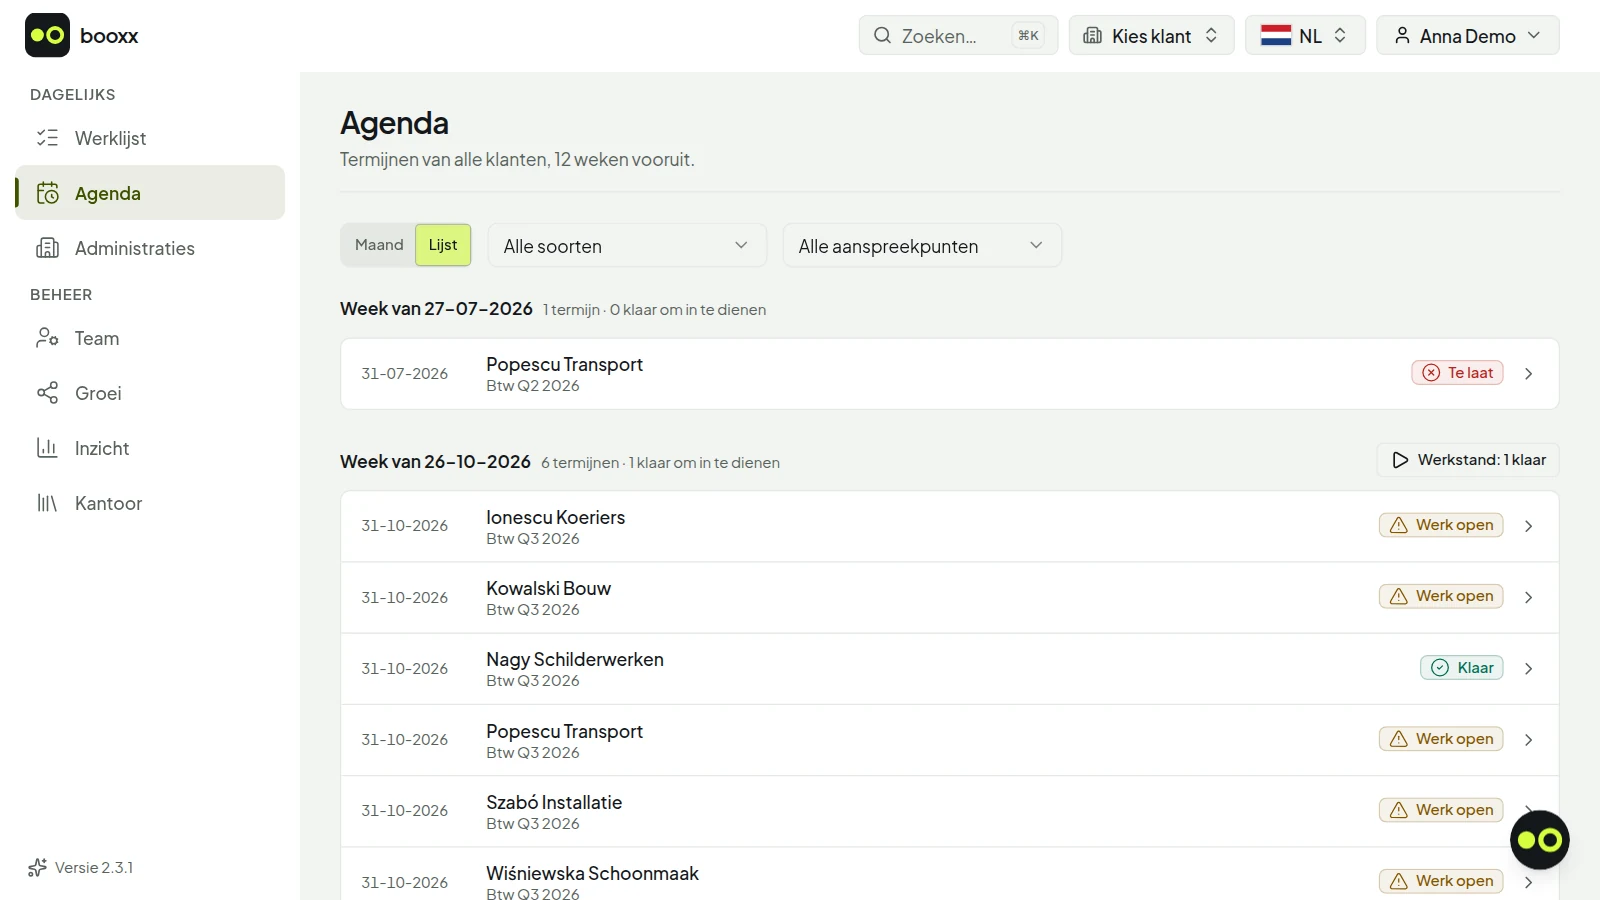The image size is (1600, 900).
Task: Click the Werkstand: 1 klaar button
Action: (x=1468, y=460)
